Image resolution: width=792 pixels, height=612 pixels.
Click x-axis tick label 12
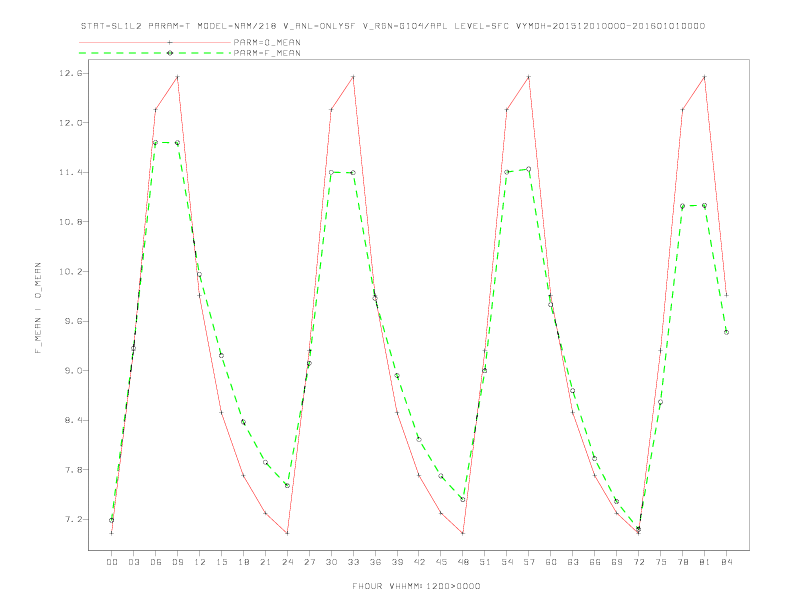click(x=200, y=562)
